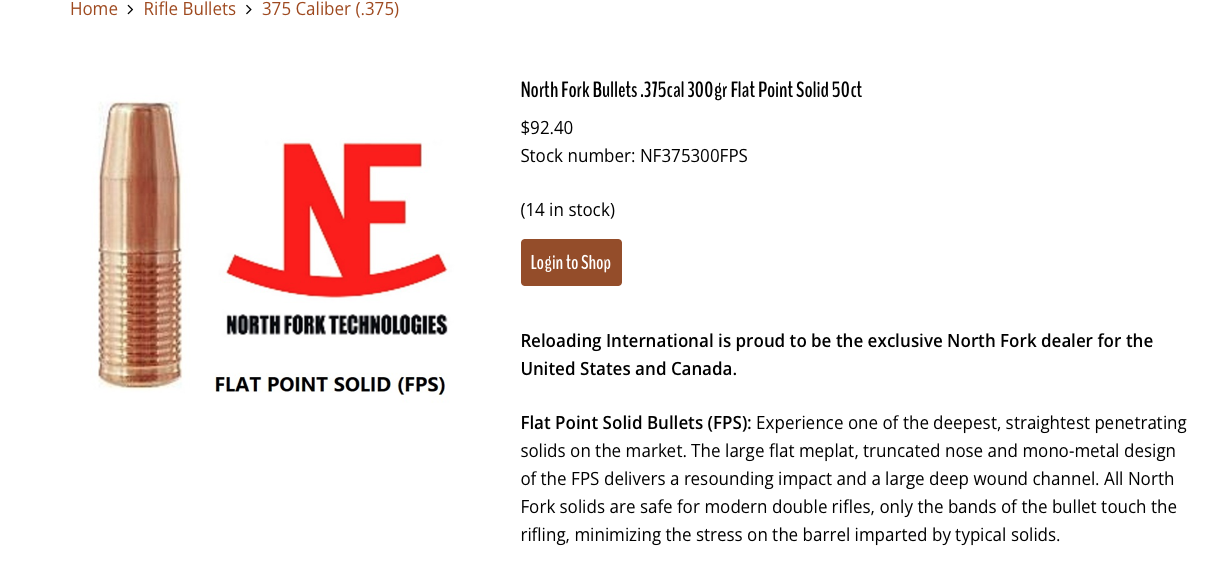
Task: Click the $92.40 price
Action: click(x=546, y=127)
